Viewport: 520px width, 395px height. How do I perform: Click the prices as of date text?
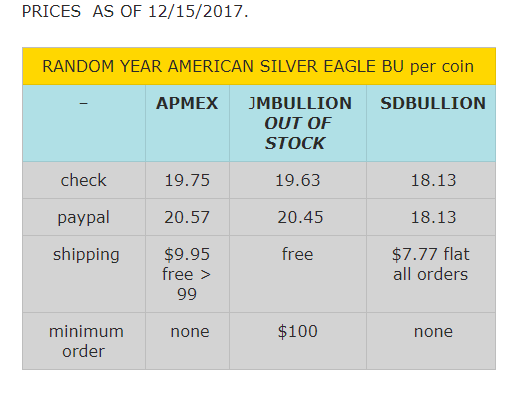[135, 12]
